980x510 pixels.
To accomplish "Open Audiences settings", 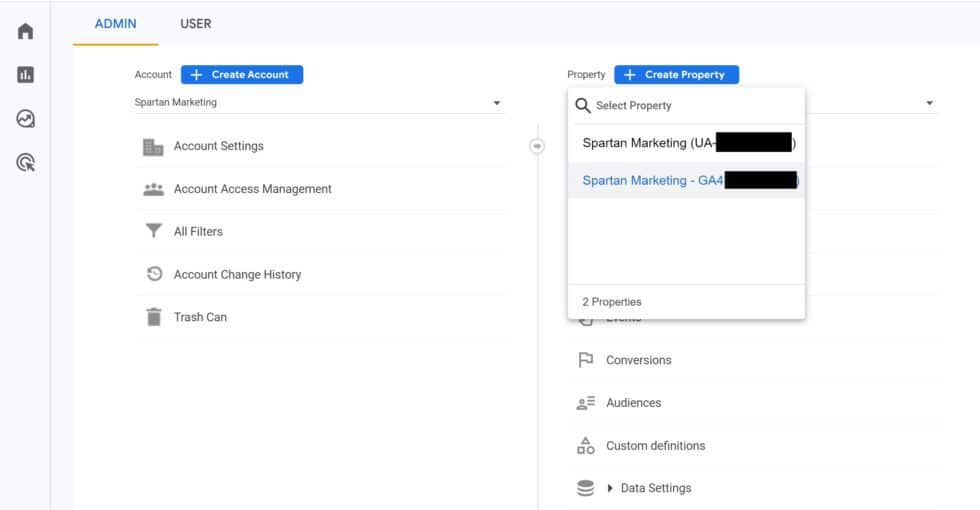I will (x=633, y=402).
